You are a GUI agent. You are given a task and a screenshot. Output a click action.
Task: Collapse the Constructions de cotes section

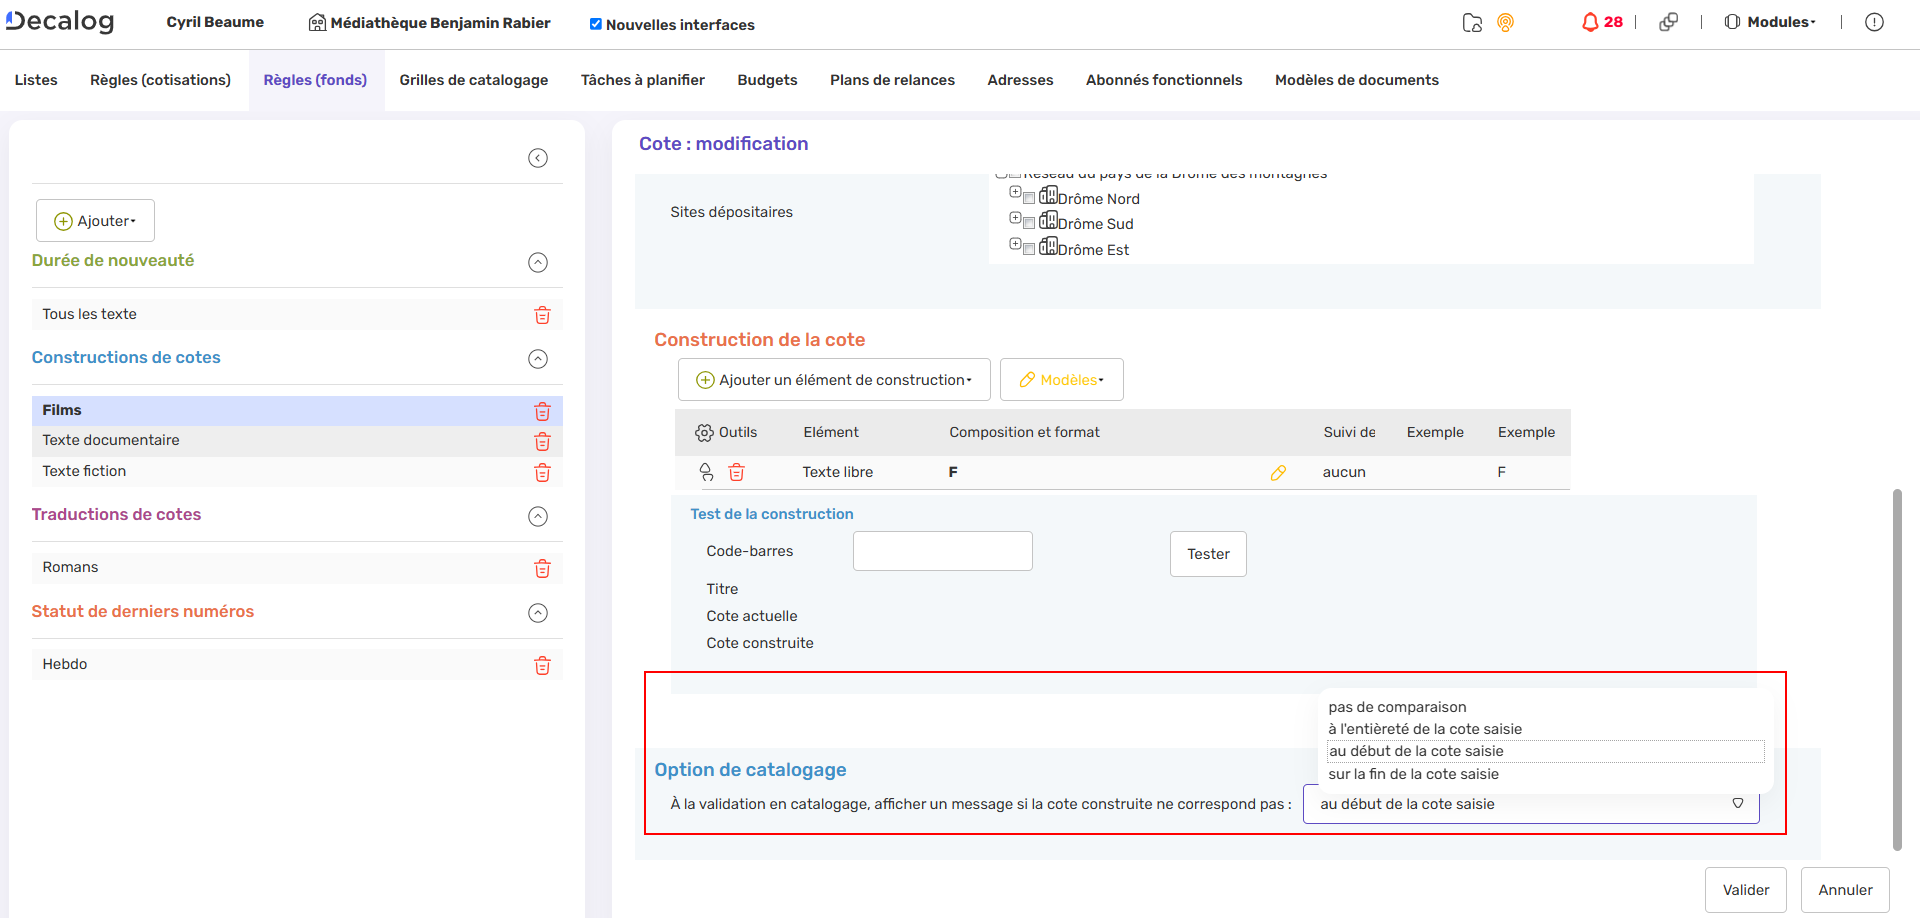click(x=538, y=359)
